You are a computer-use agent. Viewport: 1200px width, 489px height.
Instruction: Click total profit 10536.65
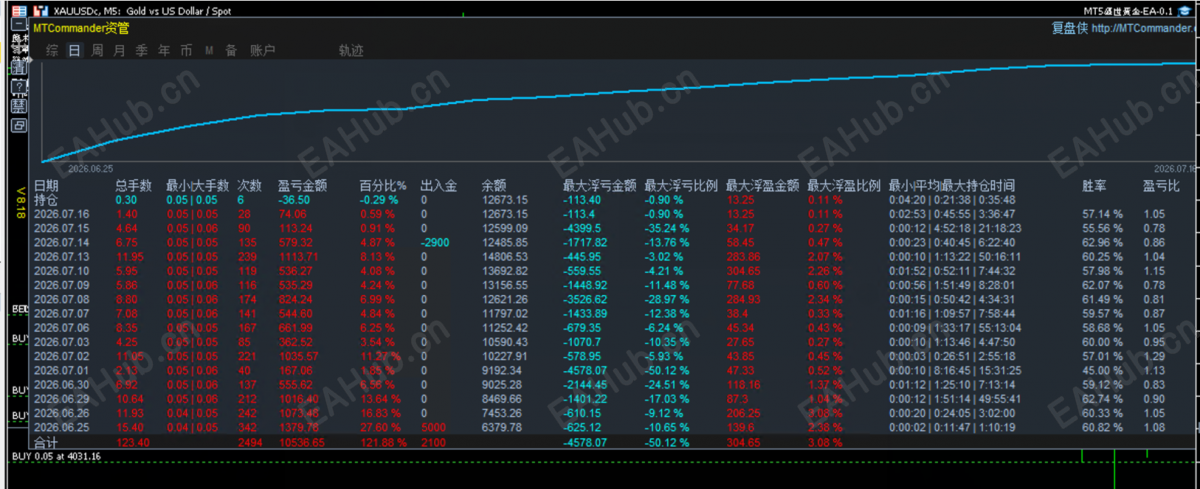[x=301, y=441]
